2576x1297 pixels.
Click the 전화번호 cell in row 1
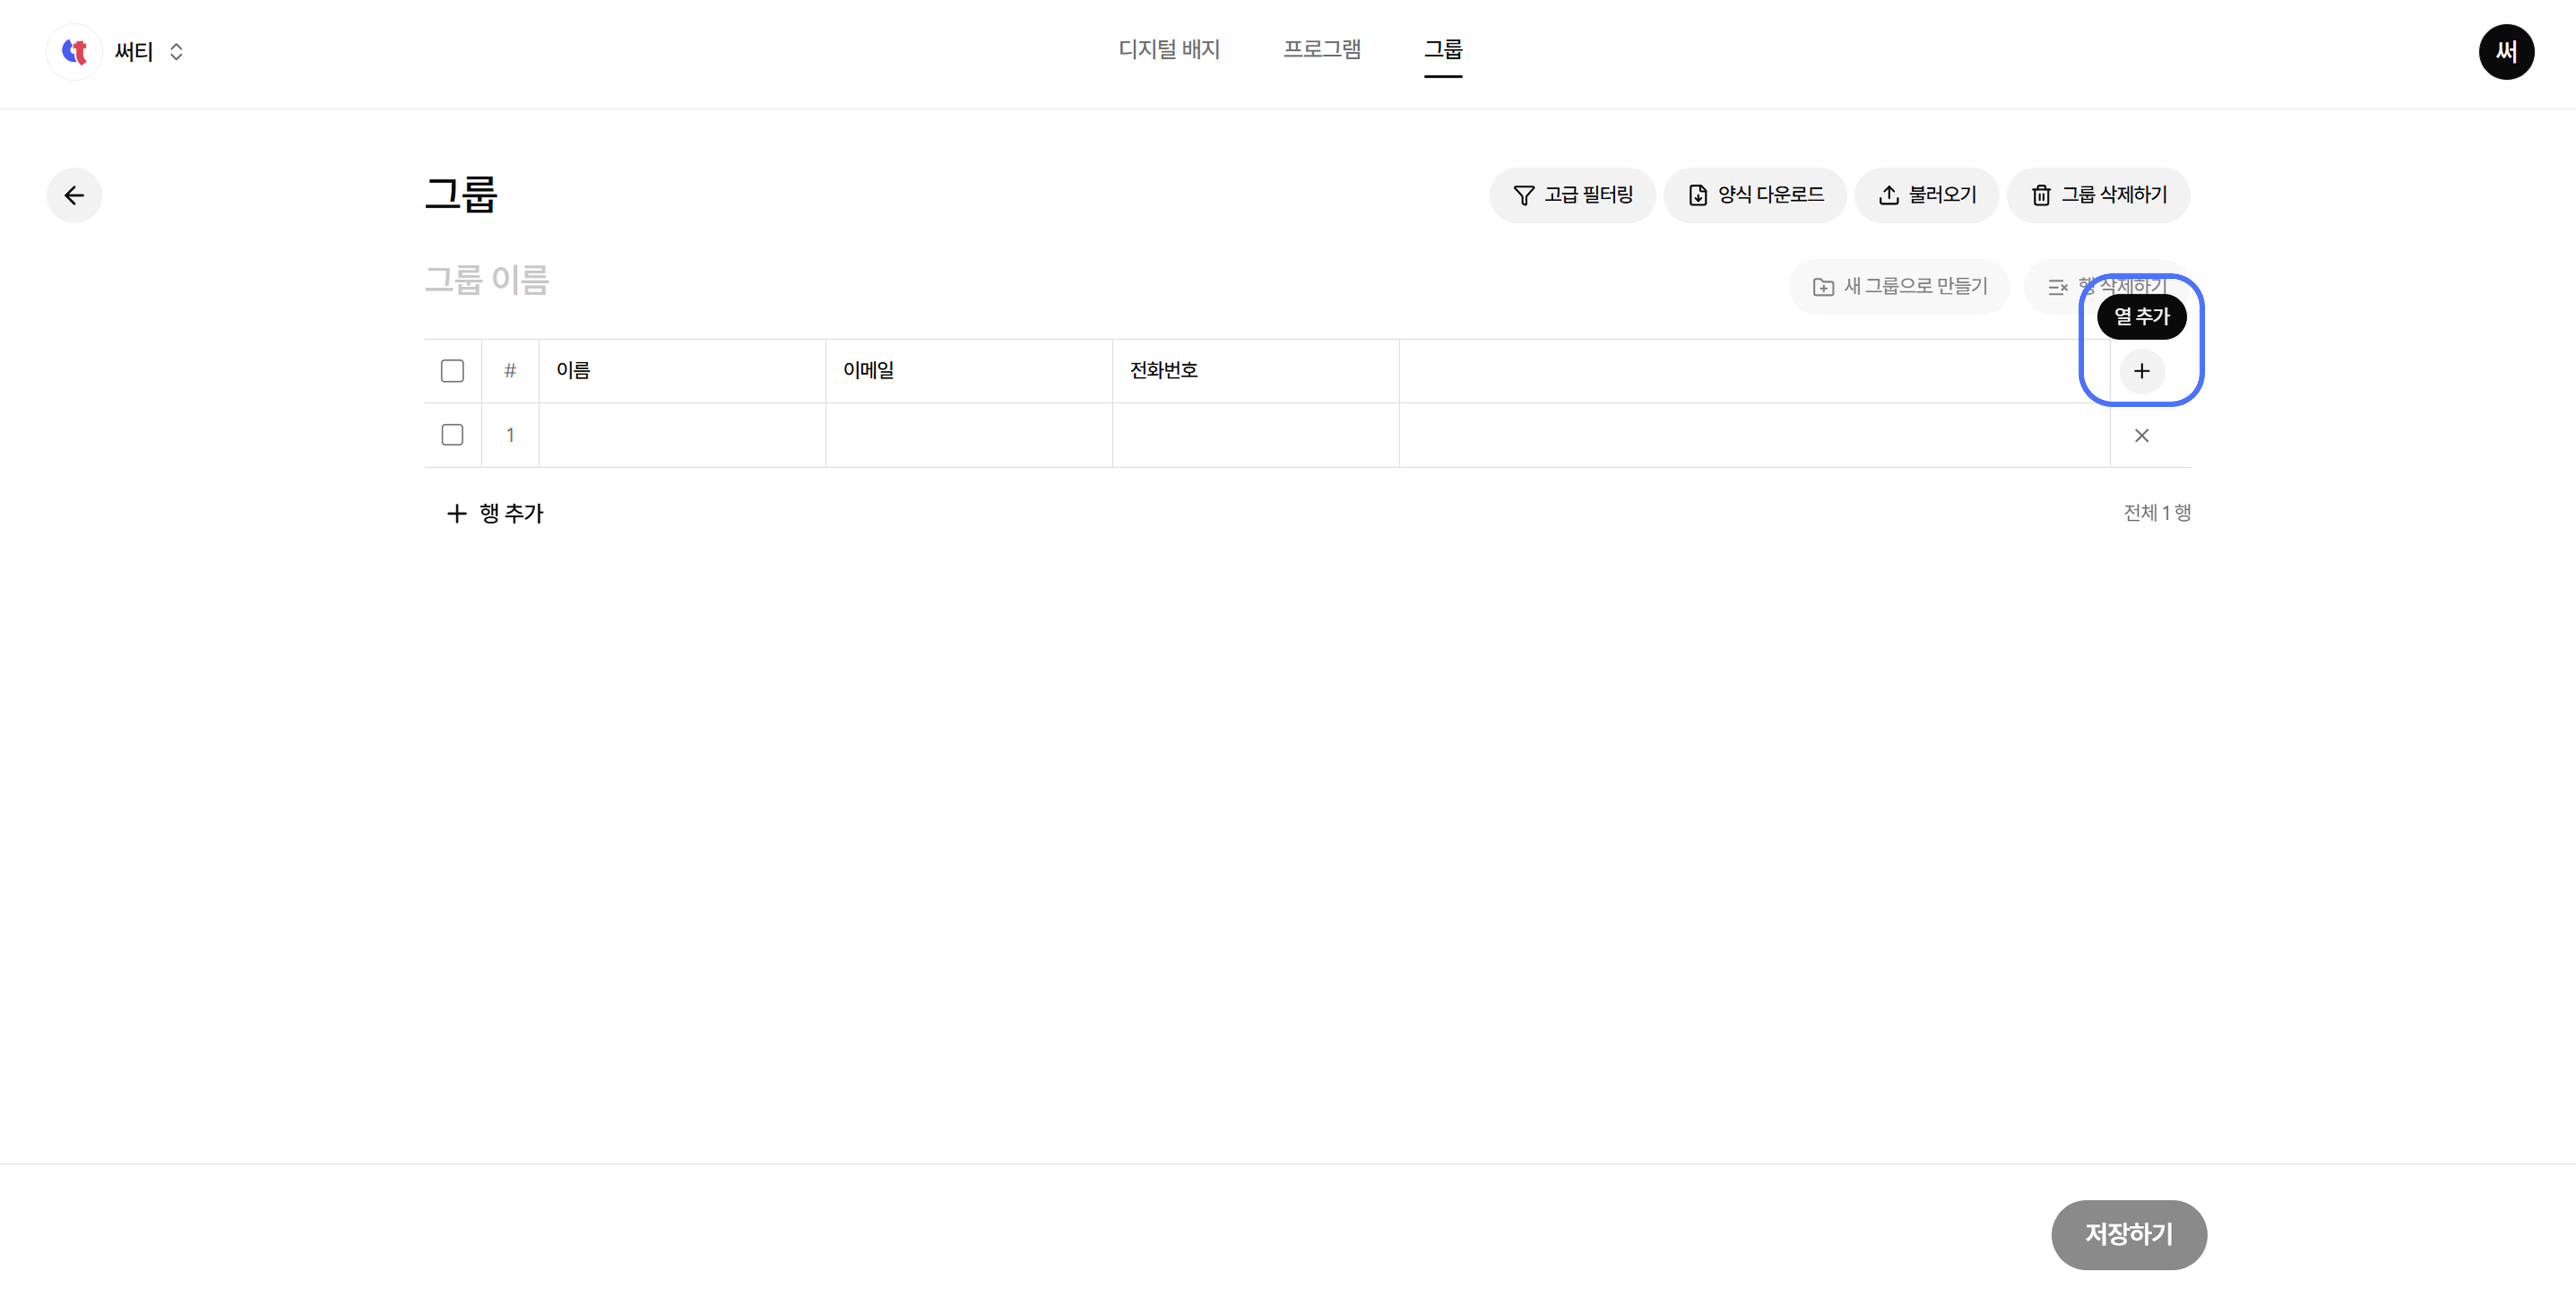click(1256, 435)
